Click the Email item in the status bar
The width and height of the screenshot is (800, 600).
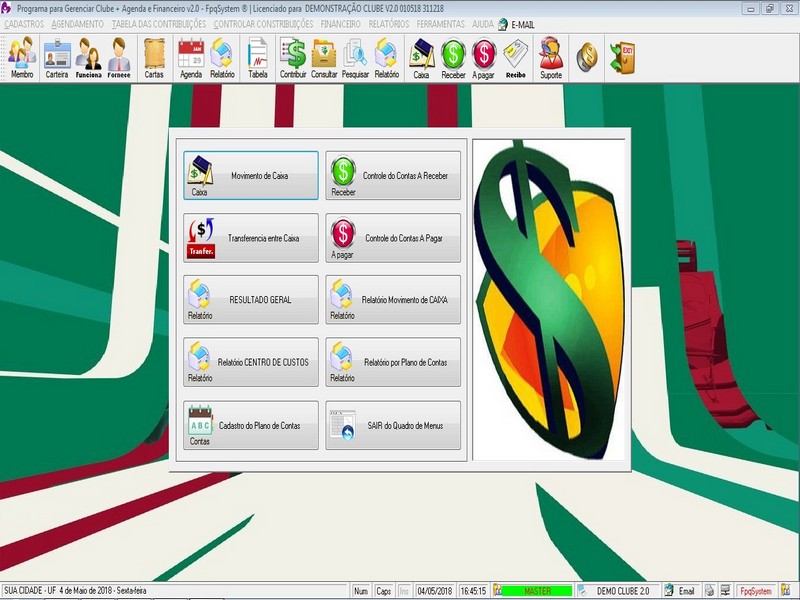681,591
